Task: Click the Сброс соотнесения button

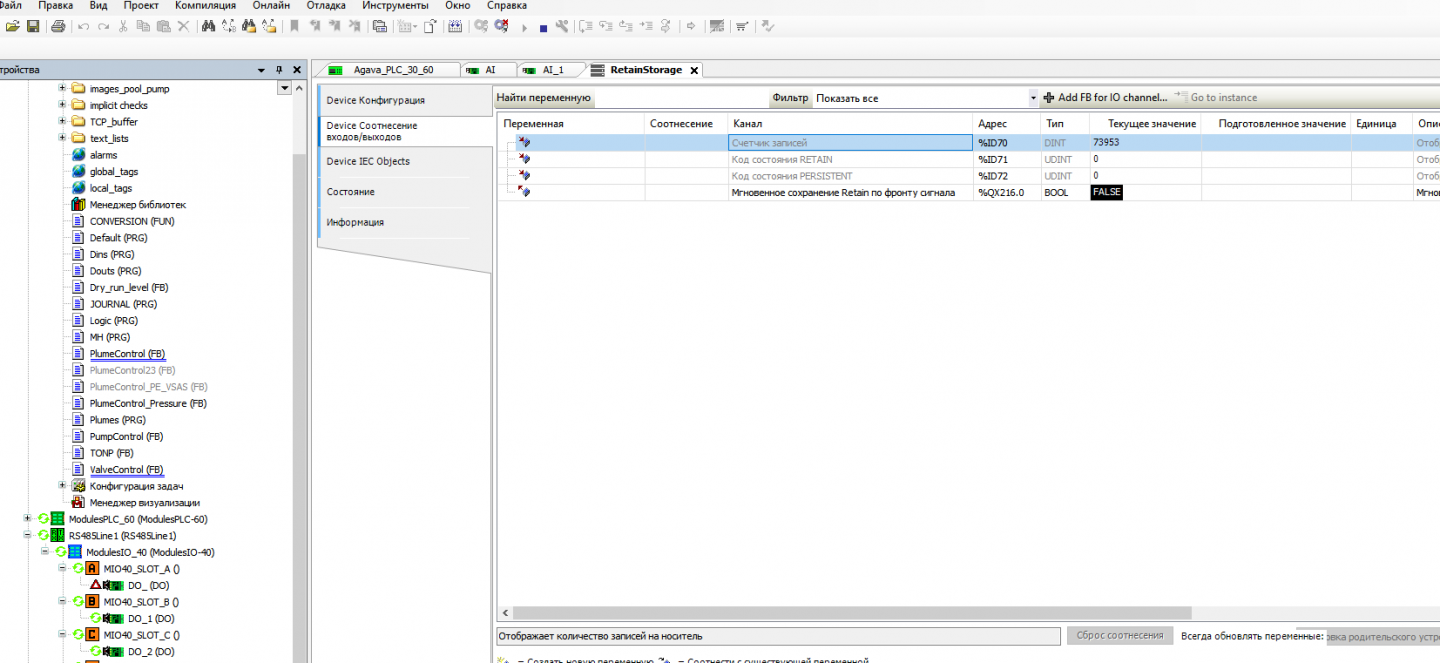Action: coord(1120,636)
